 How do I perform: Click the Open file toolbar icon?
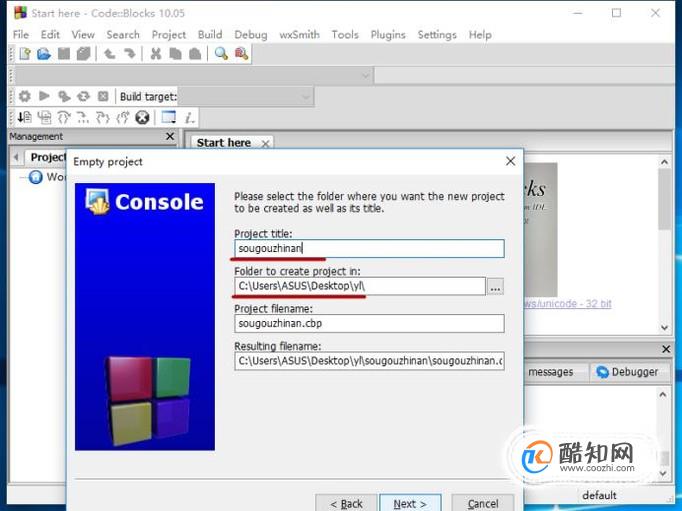43,54
